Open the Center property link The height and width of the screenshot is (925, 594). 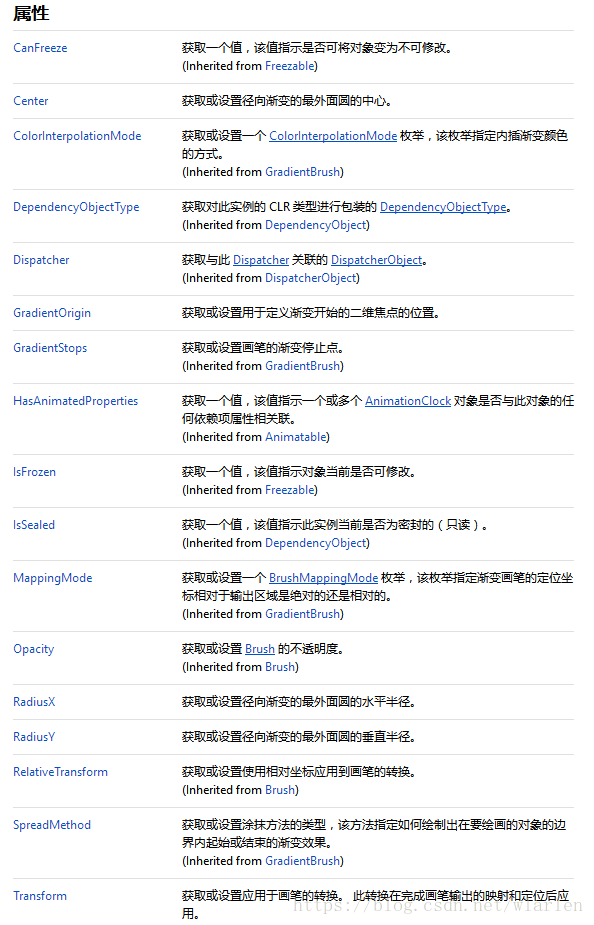click(31, 101)
